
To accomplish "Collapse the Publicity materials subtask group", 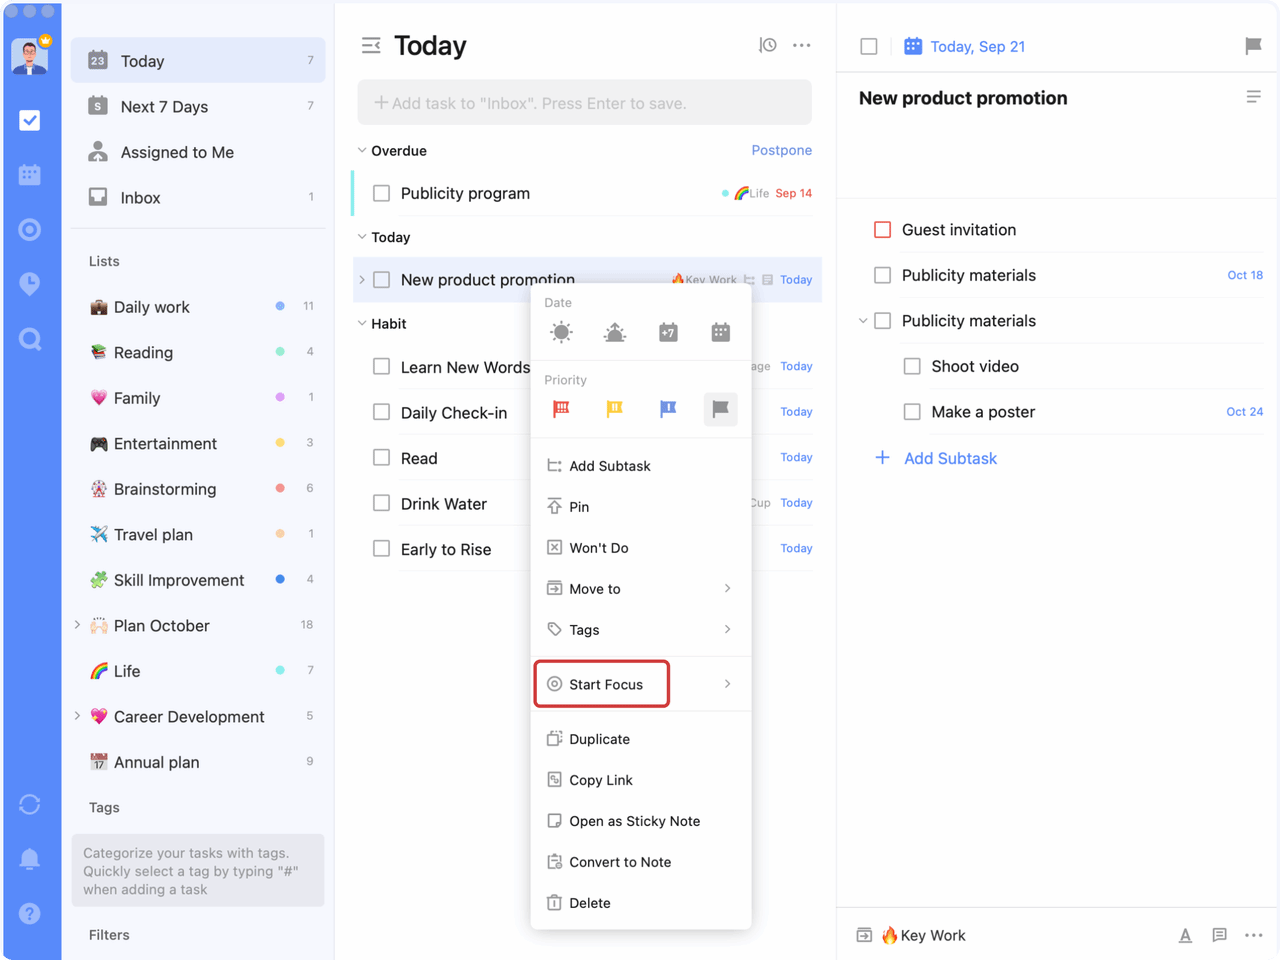I will [862, 321].
